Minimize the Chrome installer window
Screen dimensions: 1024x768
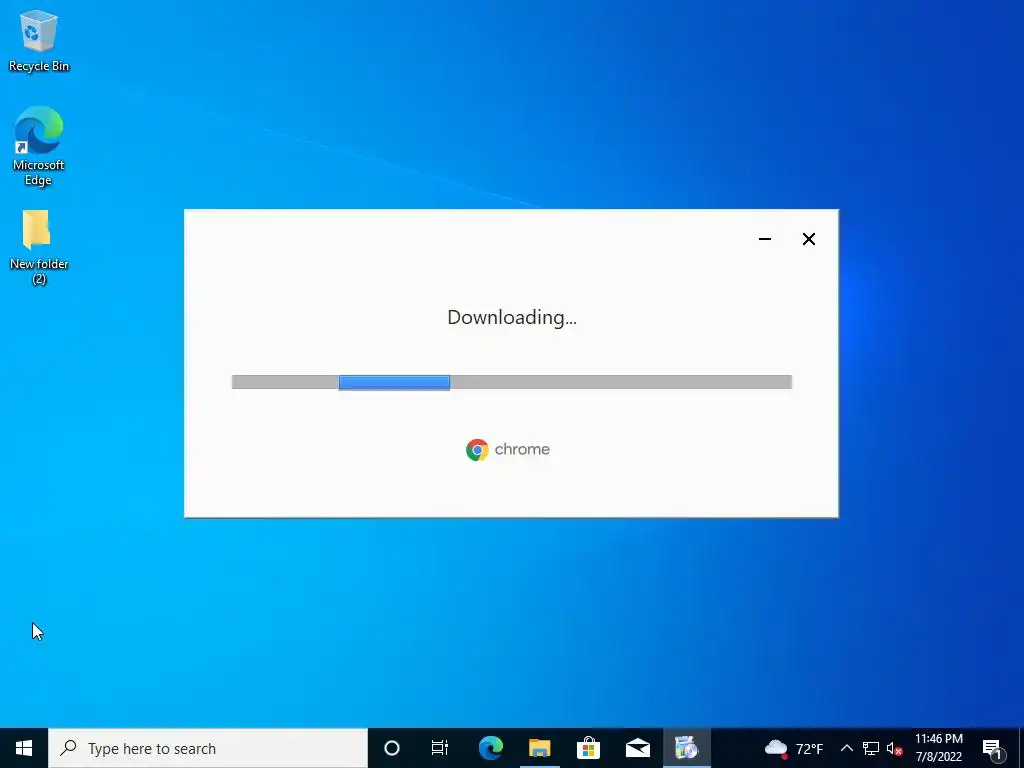pos(765,239)
